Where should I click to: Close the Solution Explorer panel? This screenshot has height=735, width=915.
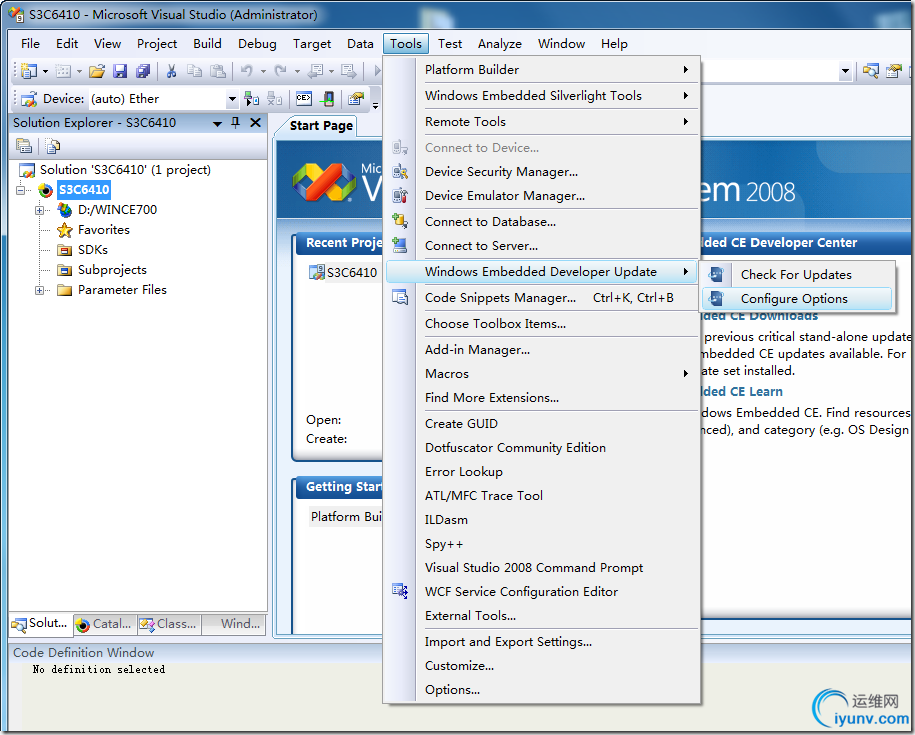[255, 122]
